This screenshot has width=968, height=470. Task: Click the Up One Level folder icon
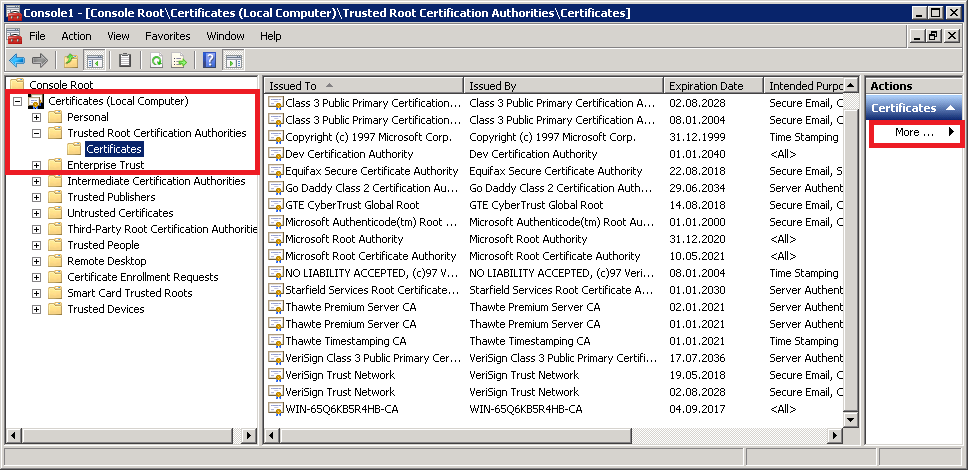pos(71,61)
